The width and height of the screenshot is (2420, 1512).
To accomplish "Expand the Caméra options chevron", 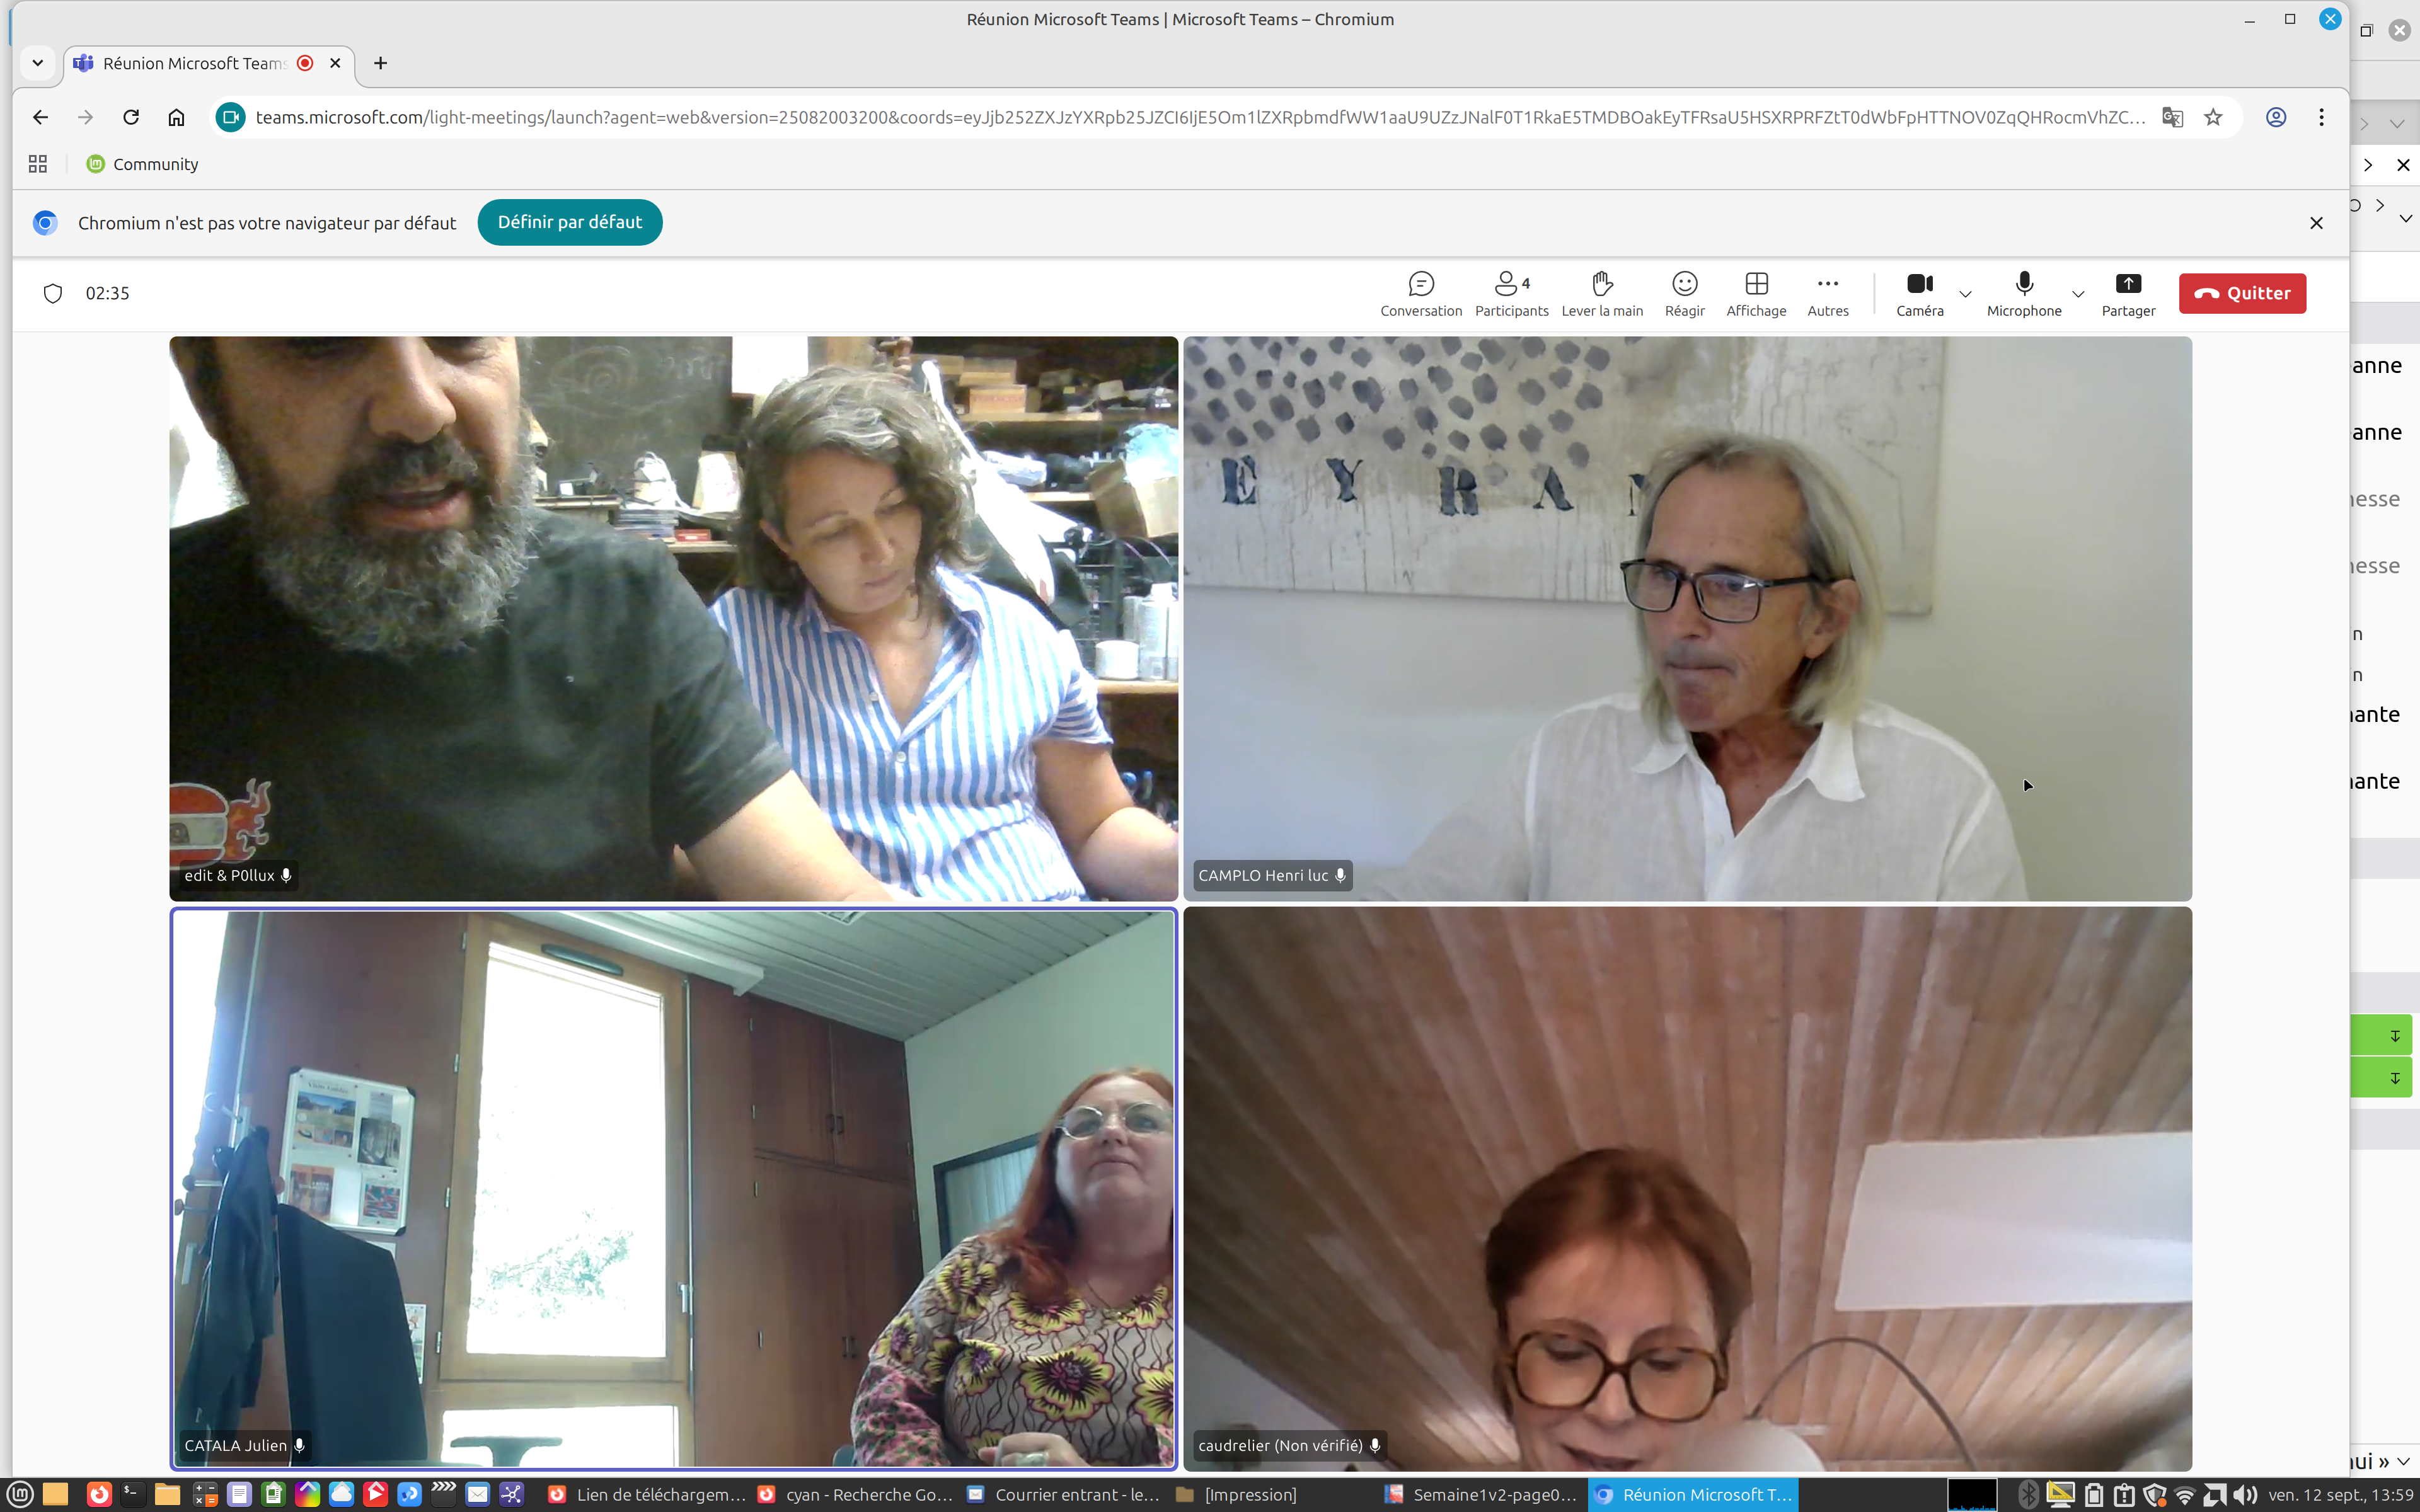I will (x=1965, y=294).
